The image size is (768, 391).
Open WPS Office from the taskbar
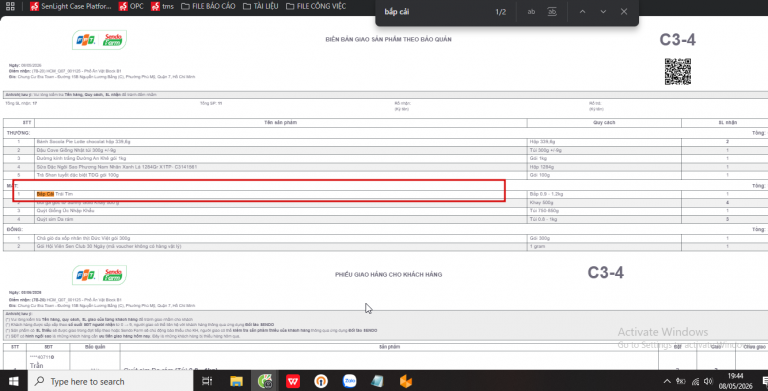[x=293, y=381]
